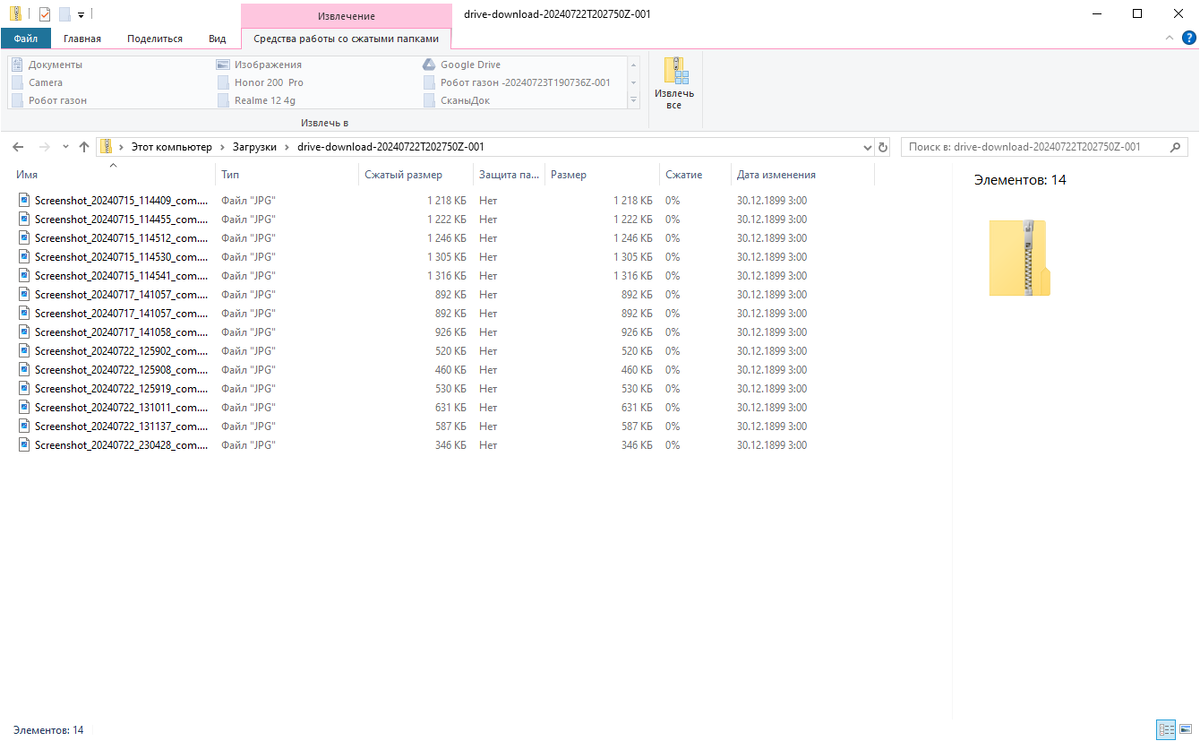Screen dimensions: 1200x741
Task: Go back with the Back arrow
Action: pos(18,147)
